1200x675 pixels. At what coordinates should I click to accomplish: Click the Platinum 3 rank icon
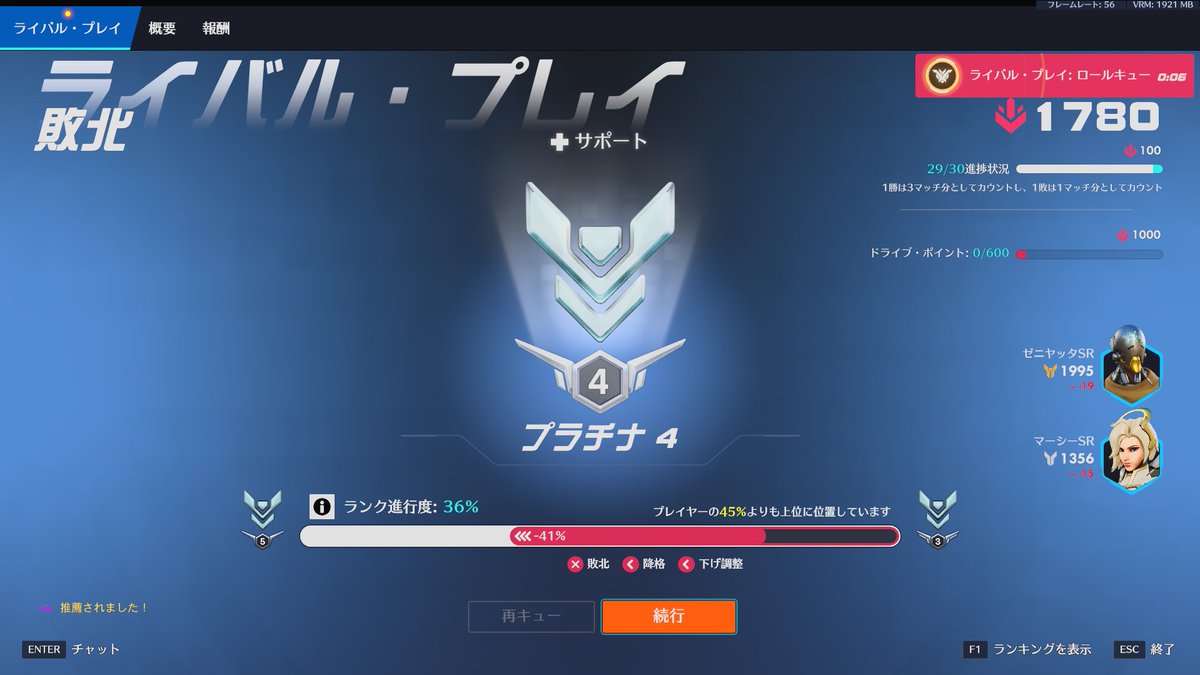click(x=937, y=519)
